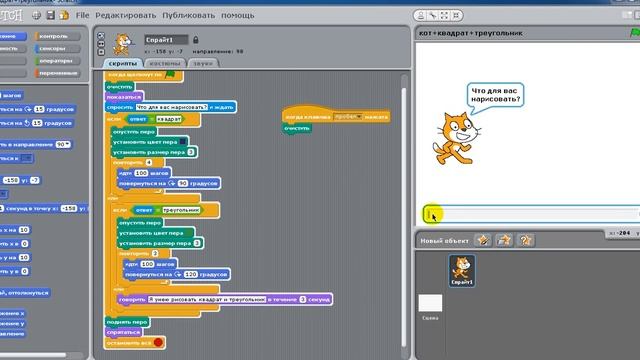Select the stamp duplicate tool

pyautogui.click(x=420, y=16)
